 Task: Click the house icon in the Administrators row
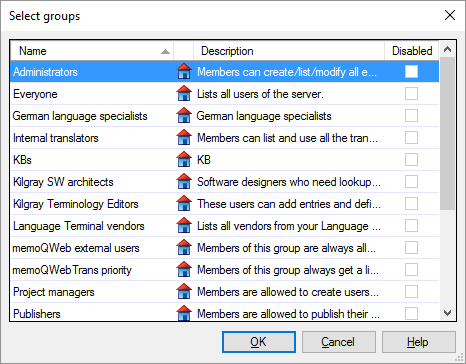click(x=184, y=71)
